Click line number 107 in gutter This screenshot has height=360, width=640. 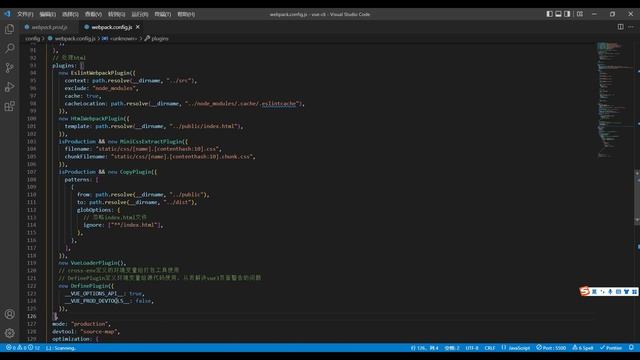point(31,172)
